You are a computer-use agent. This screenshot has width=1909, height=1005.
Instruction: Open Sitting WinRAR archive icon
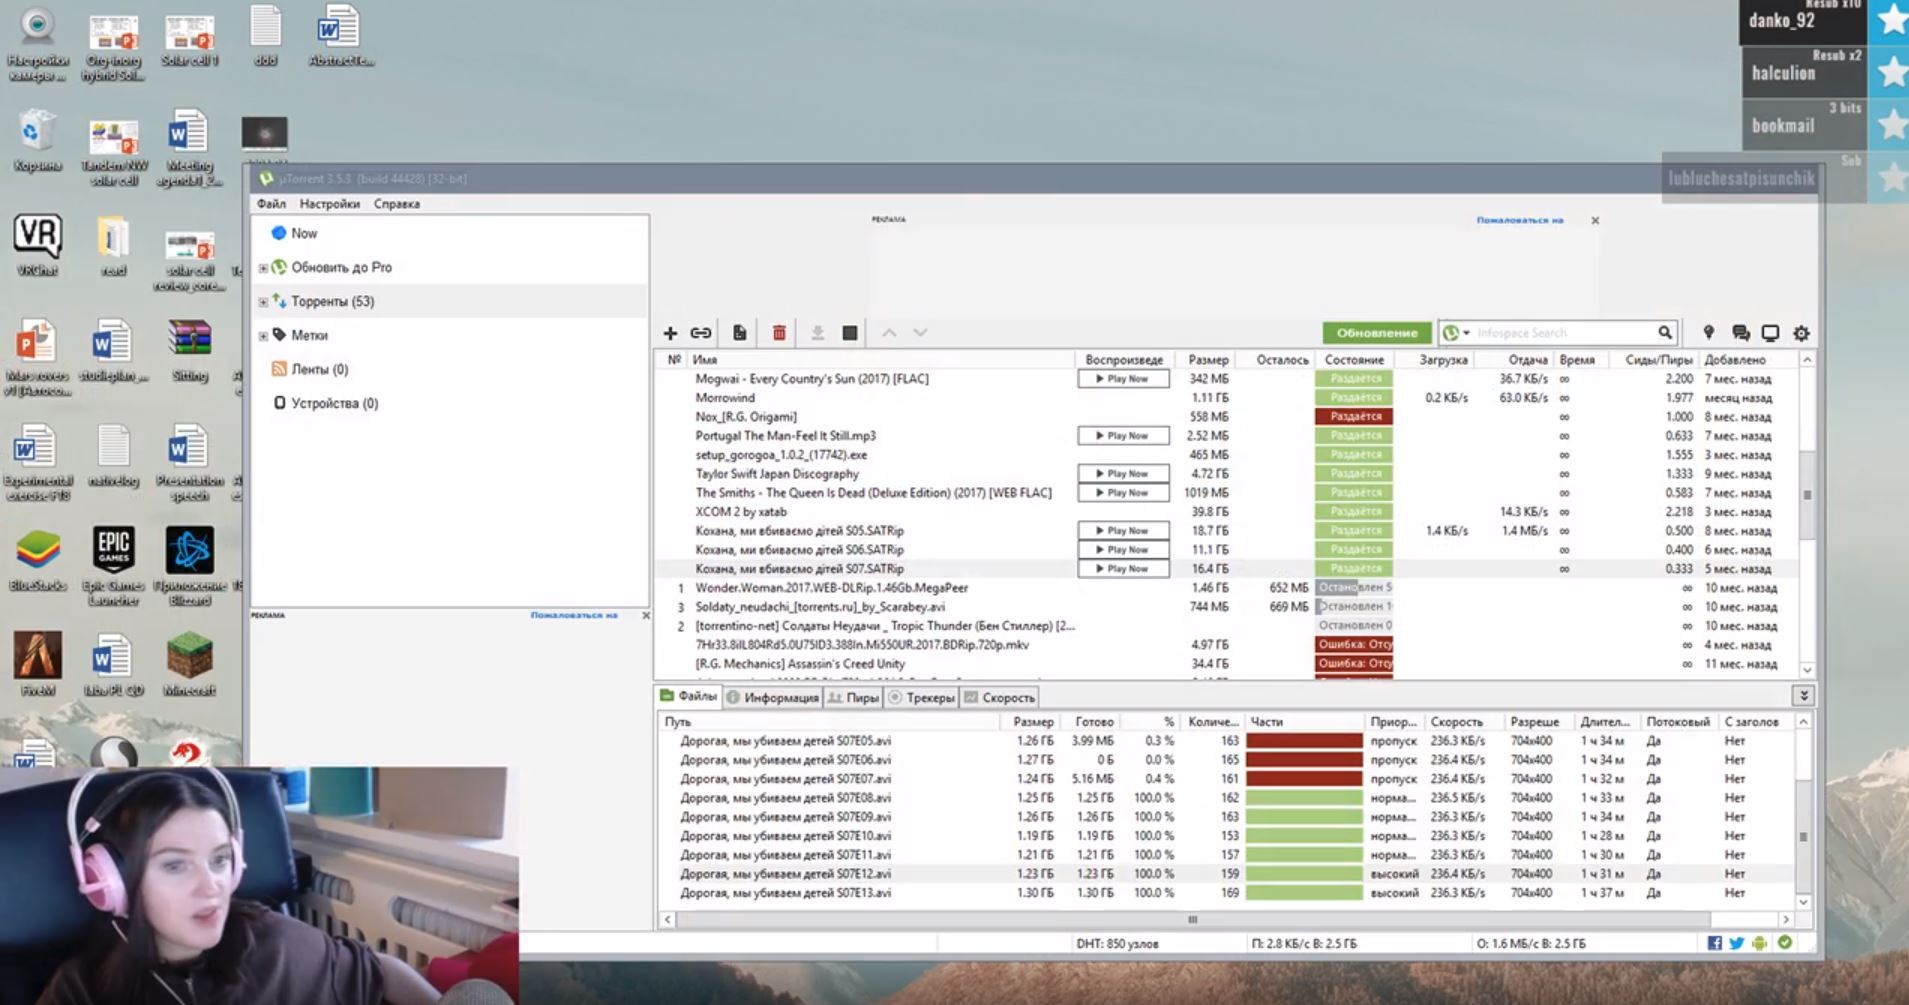[x=190, y=350]
